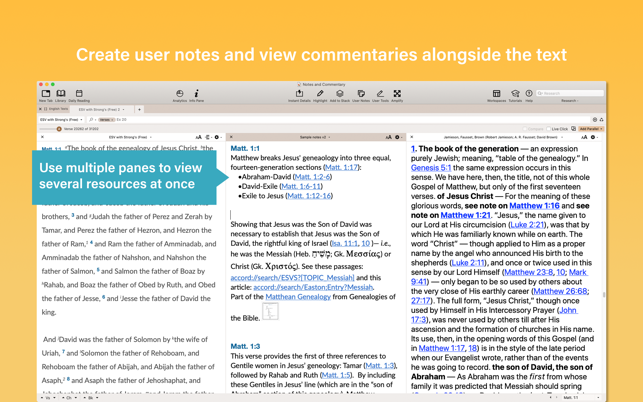Open the Daily Reading tool

[x=79, y=94]
